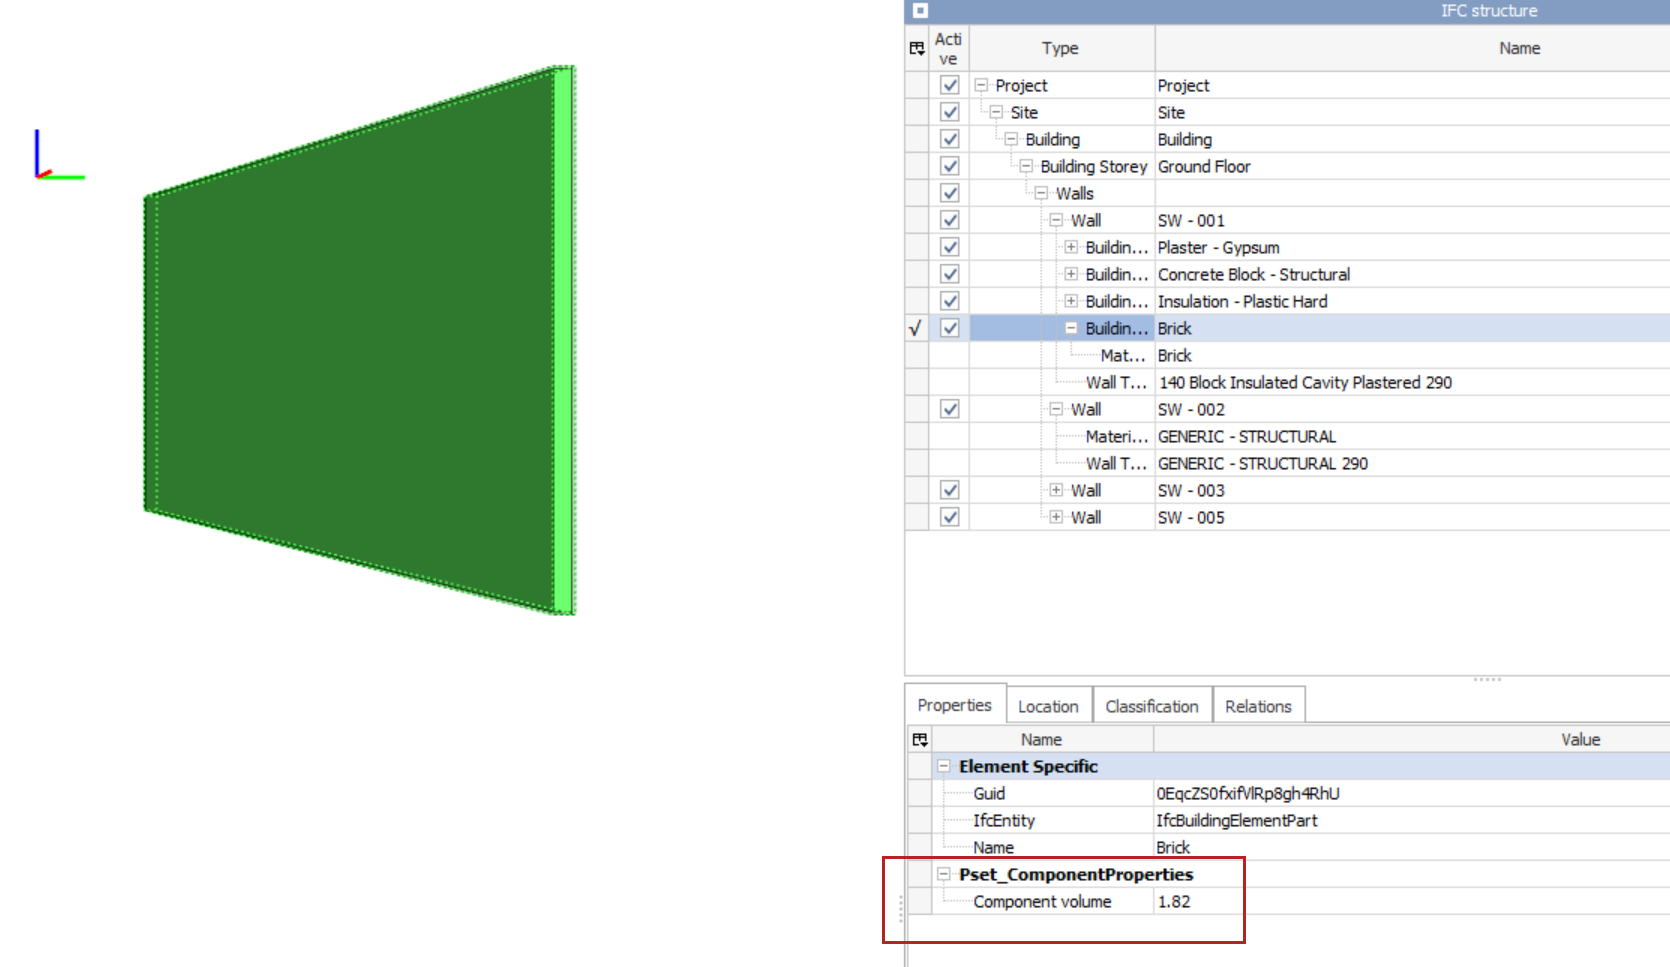Collapse the Pset_ComponentProperties group

pyautogui.click(x=943, y=874)
